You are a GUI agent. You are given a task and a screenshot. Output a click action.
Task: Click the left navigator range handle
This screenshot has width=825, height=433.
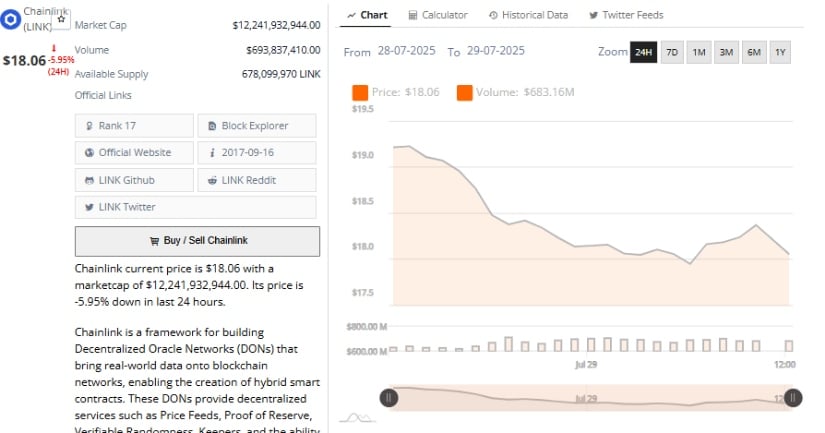[389, 398]
